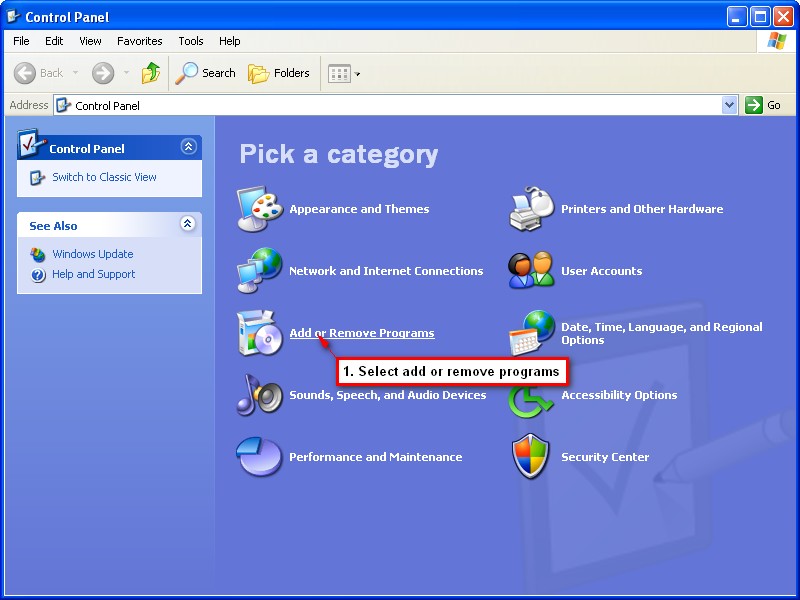Collapse the See Also side pane section

(x=188, y=223)
